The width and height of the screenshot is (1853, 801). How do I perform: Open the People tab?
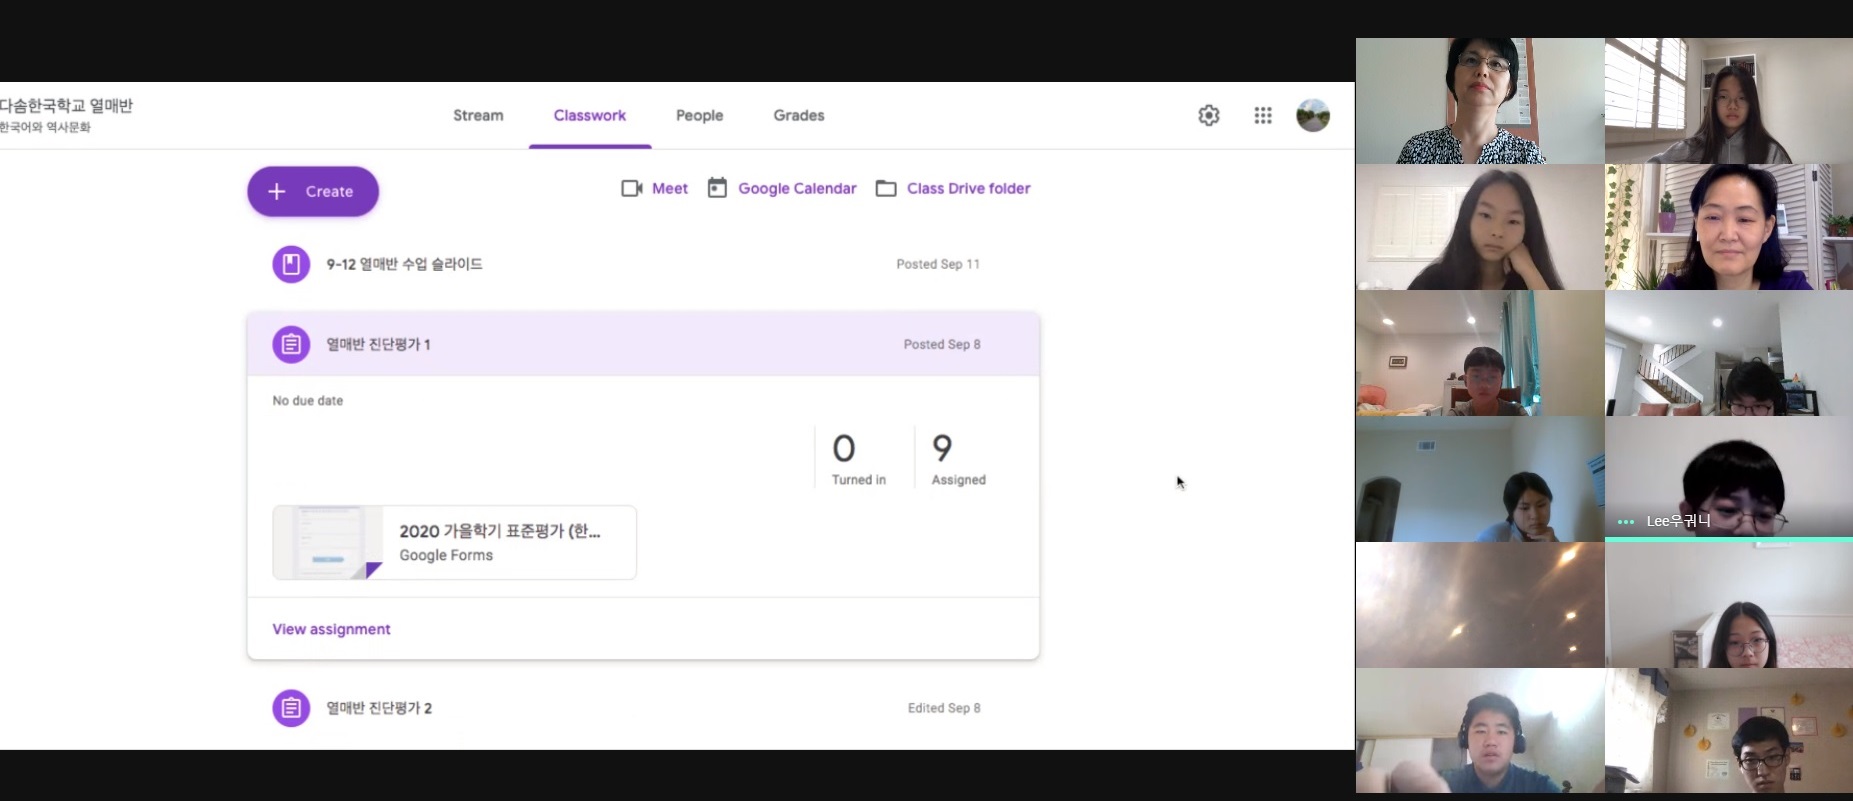(x=699, y=116)
